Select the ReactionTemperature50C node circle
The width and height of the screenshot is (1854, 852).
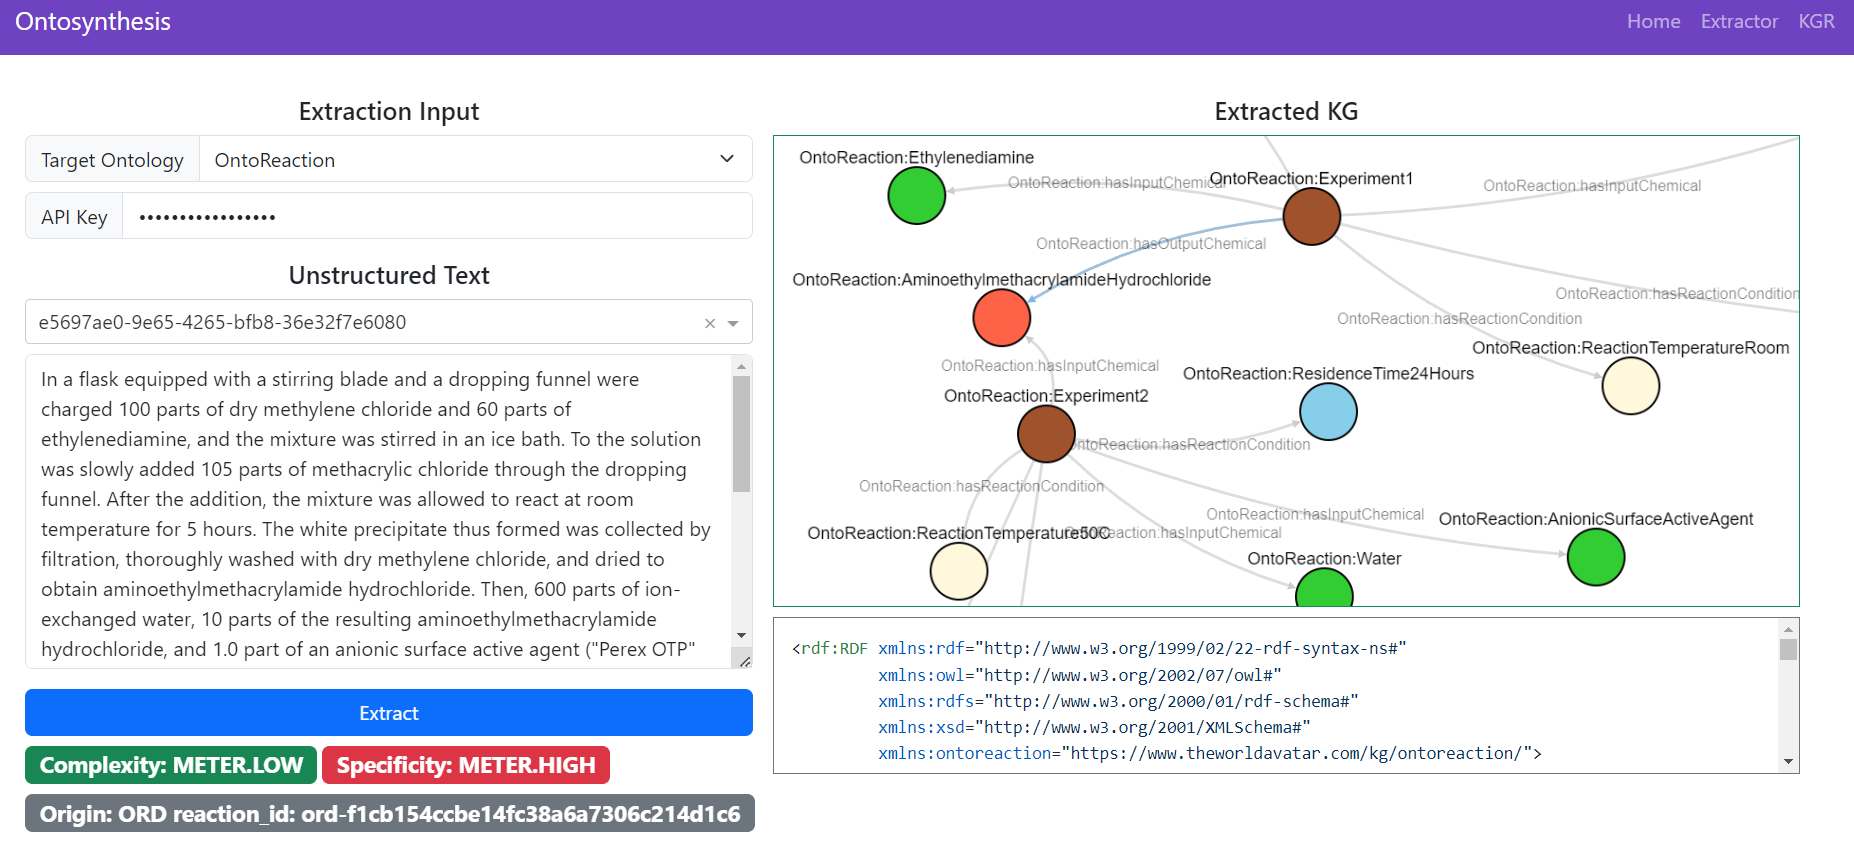tap(958, 571)
